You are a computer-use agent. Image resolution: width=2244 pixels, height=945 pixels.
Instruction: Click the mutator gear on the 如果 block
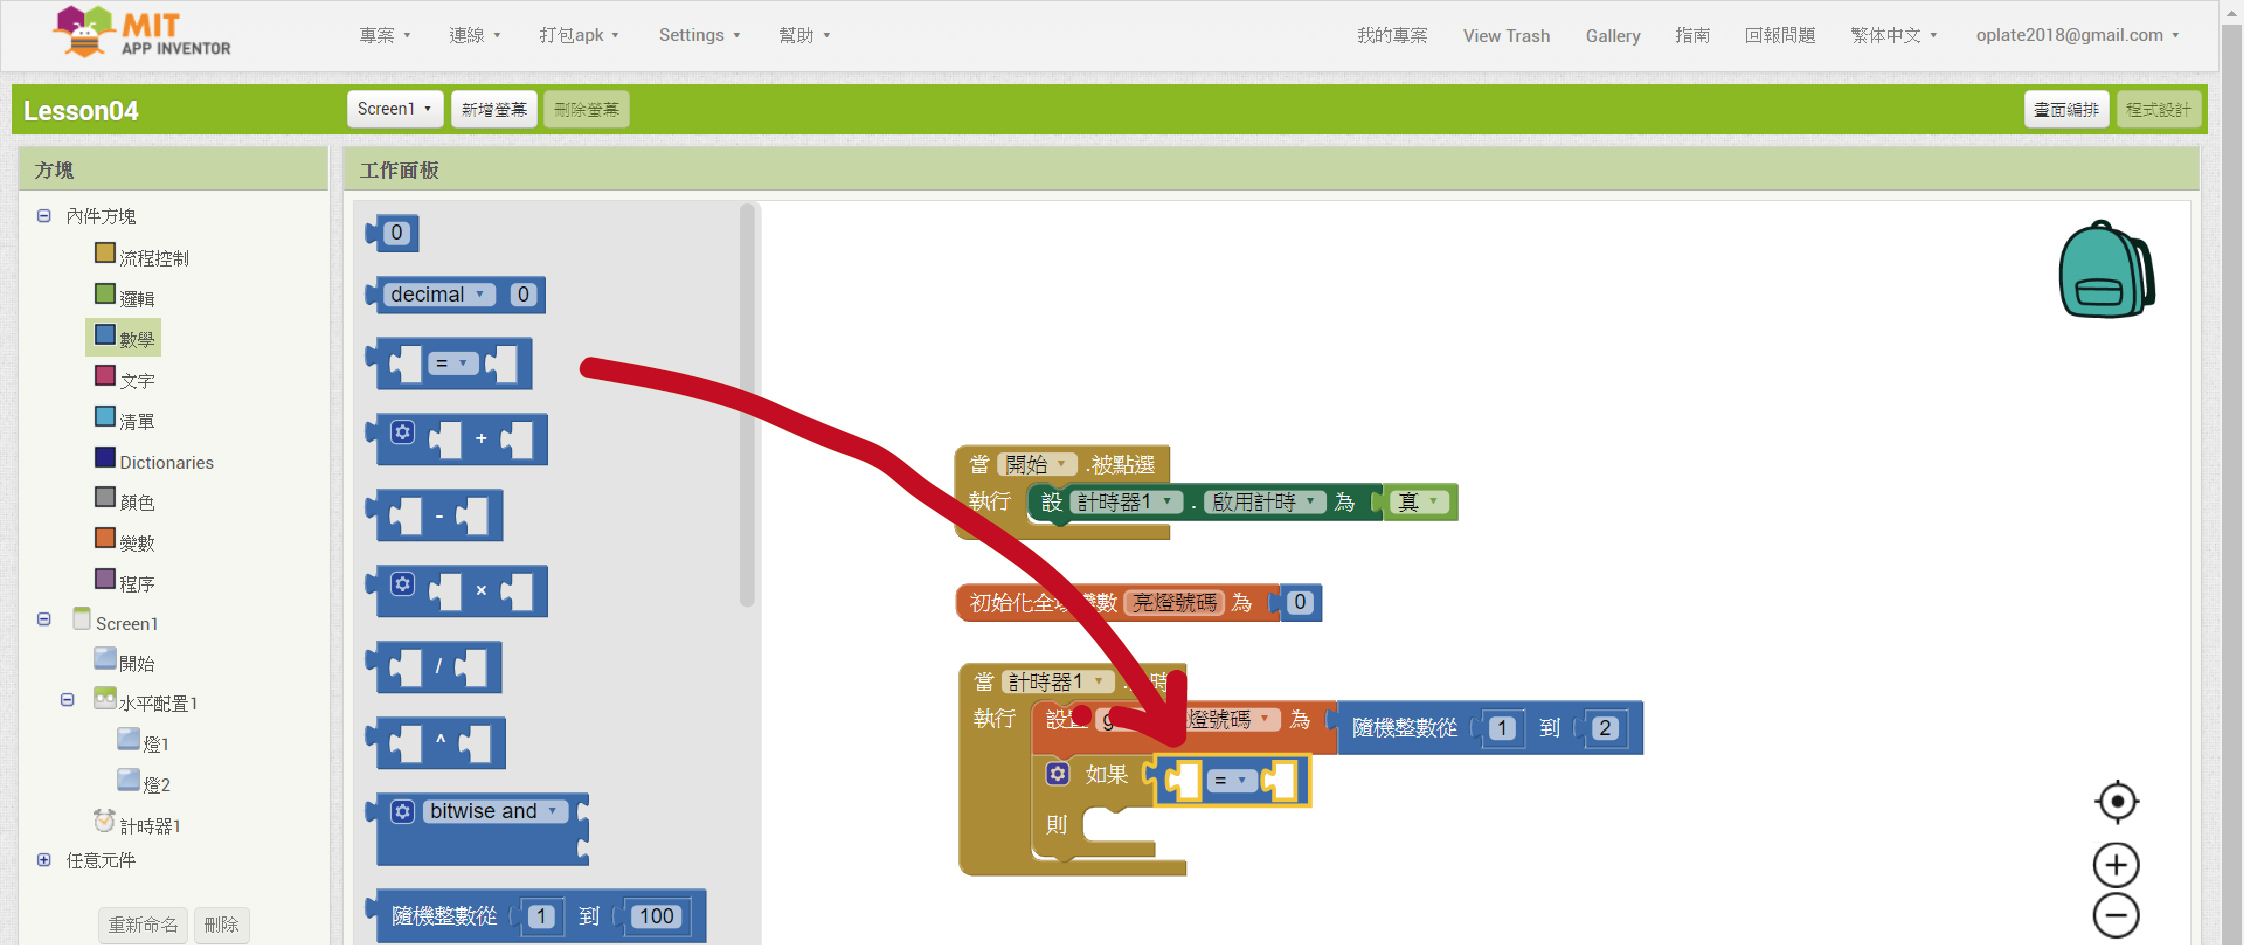(1058, 774)
